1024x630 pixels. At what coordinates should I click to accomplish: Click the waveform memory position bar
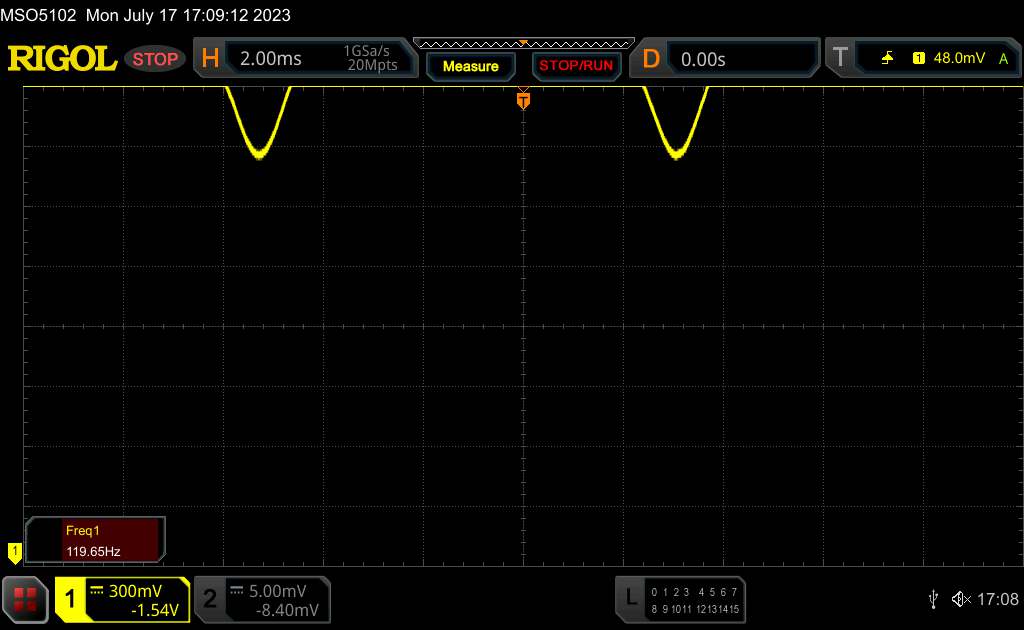coord(523,43)
